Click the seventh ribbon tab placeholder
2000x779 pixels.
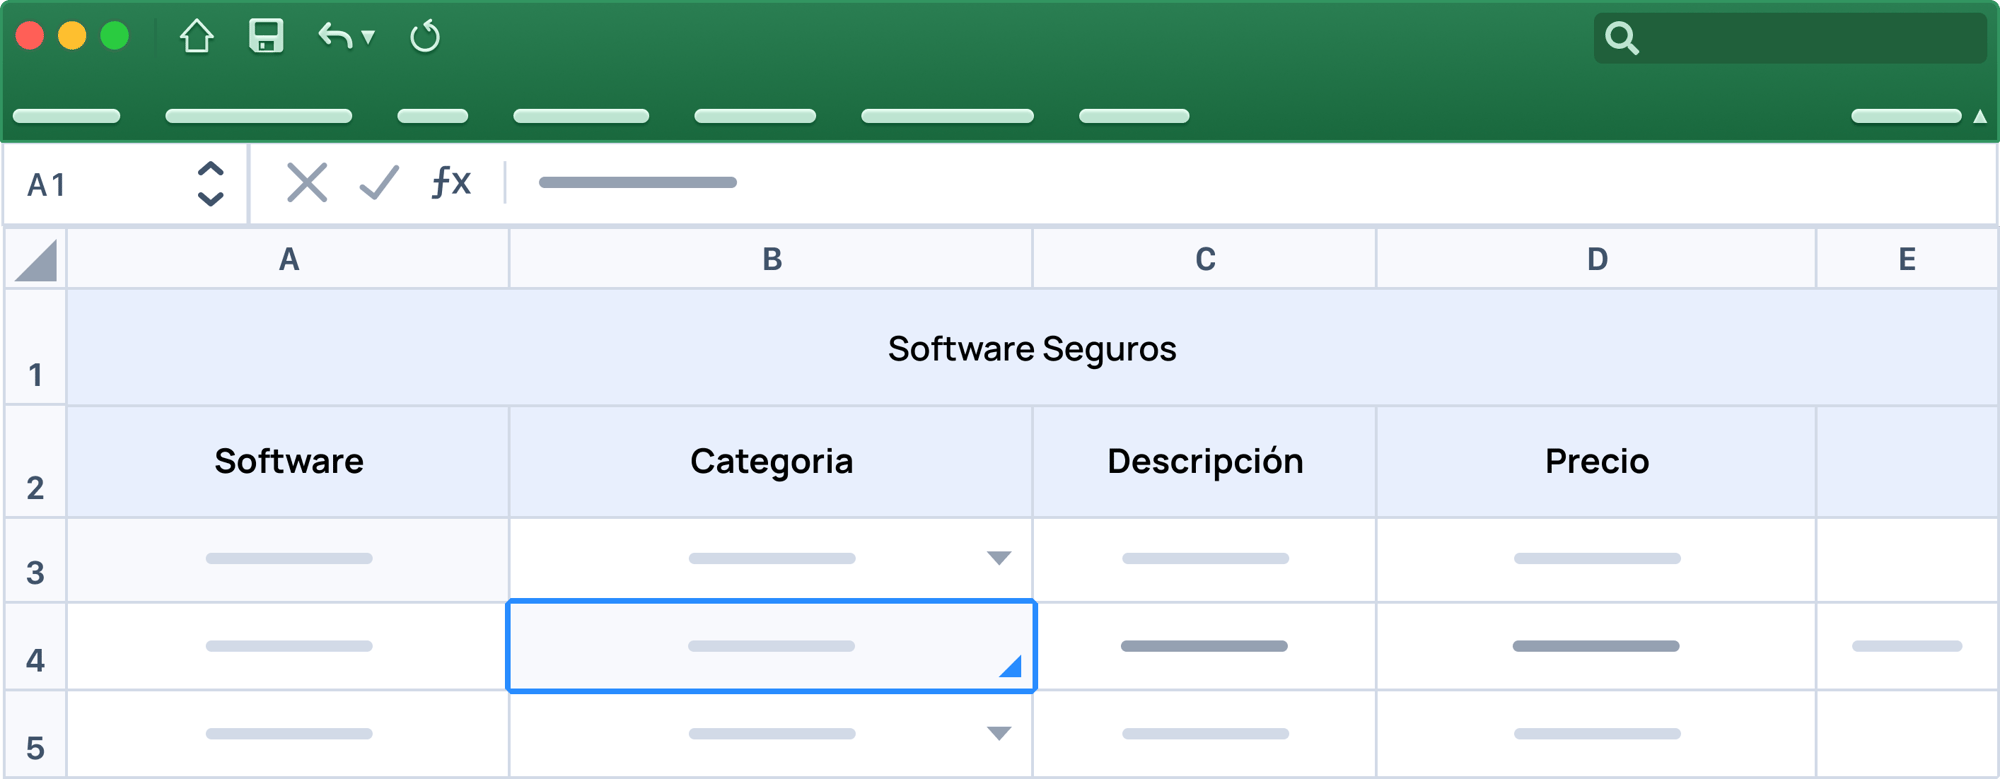(x=1134, y=116)
